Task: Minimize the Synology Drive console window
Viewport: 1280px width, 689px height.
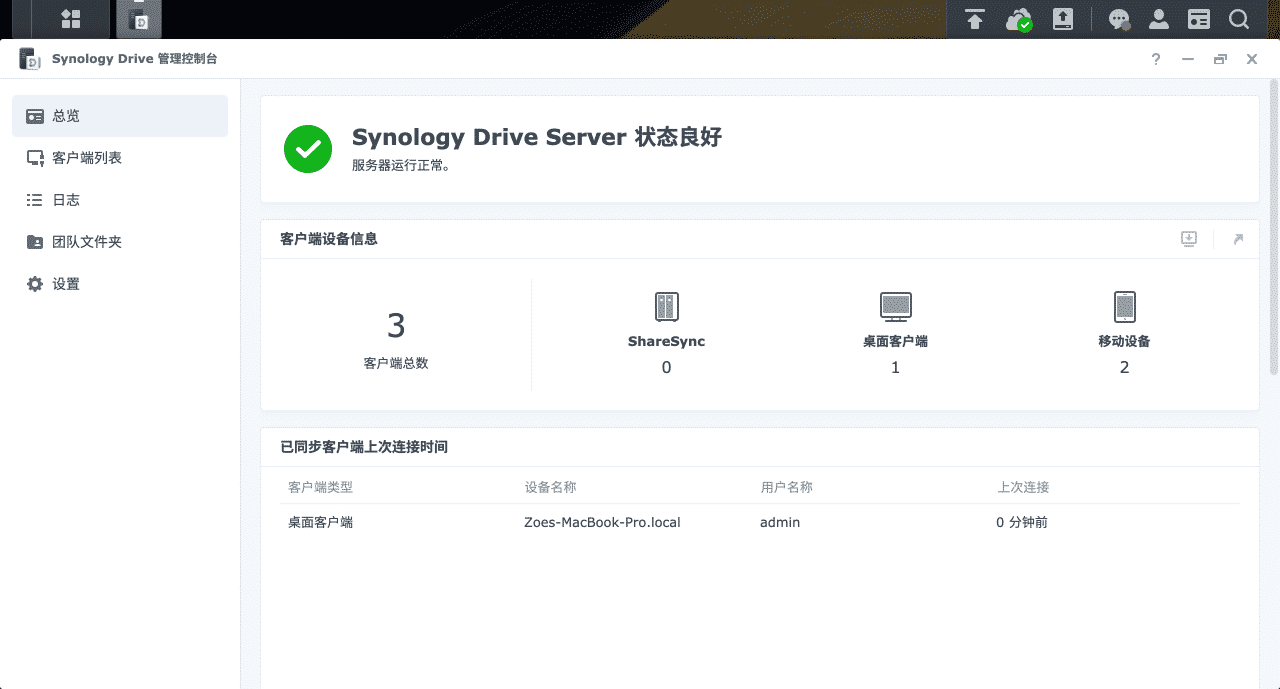Action: [x=1188, y=59]
